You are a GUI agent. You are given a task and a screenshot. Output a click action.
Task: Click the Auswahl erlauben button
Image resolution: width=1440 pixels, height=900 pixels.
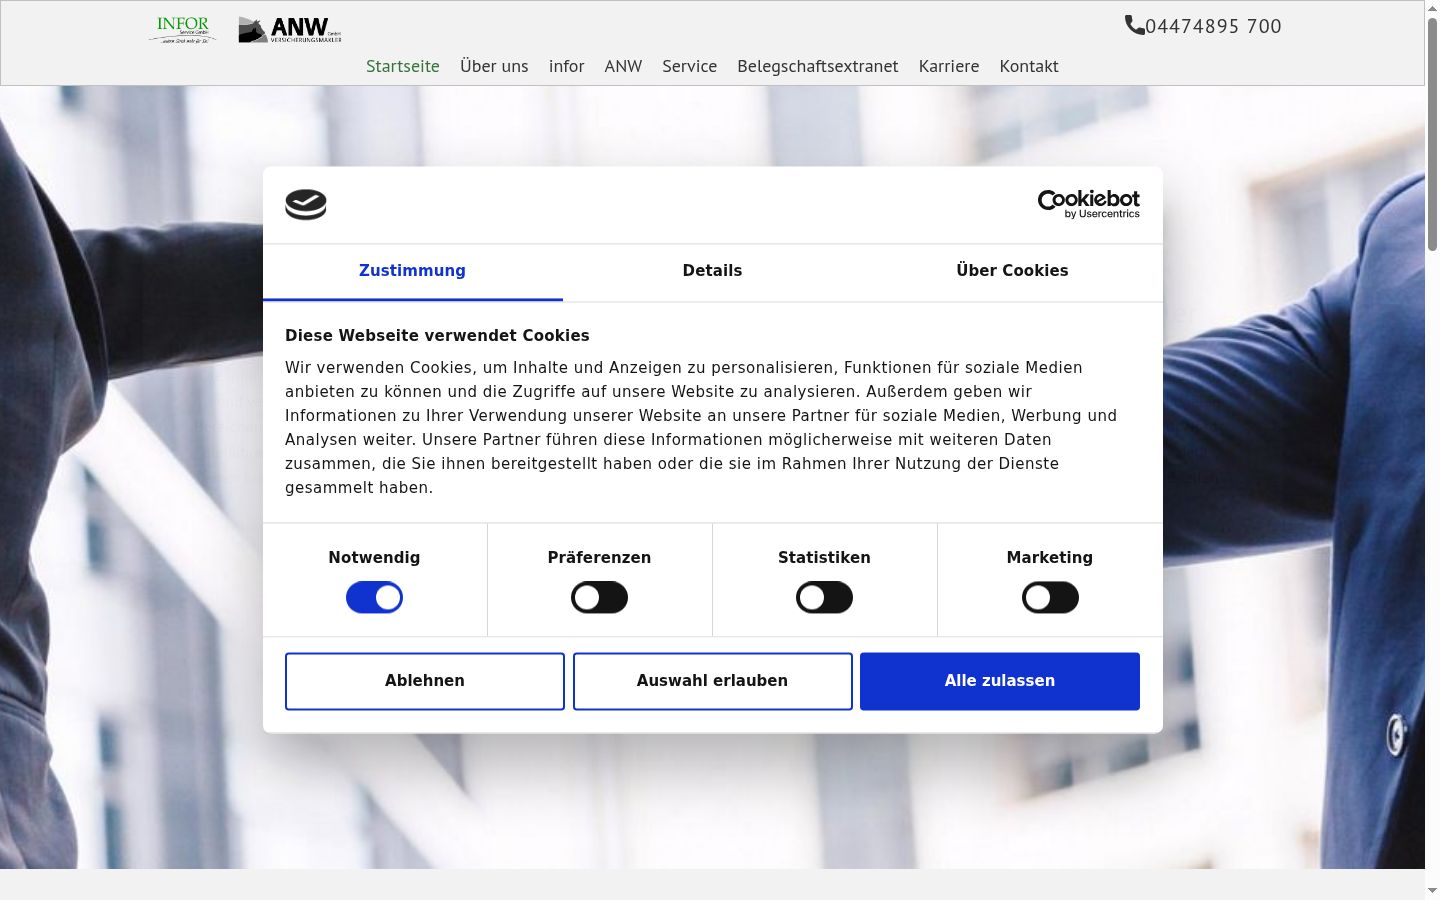pos(712,681)
